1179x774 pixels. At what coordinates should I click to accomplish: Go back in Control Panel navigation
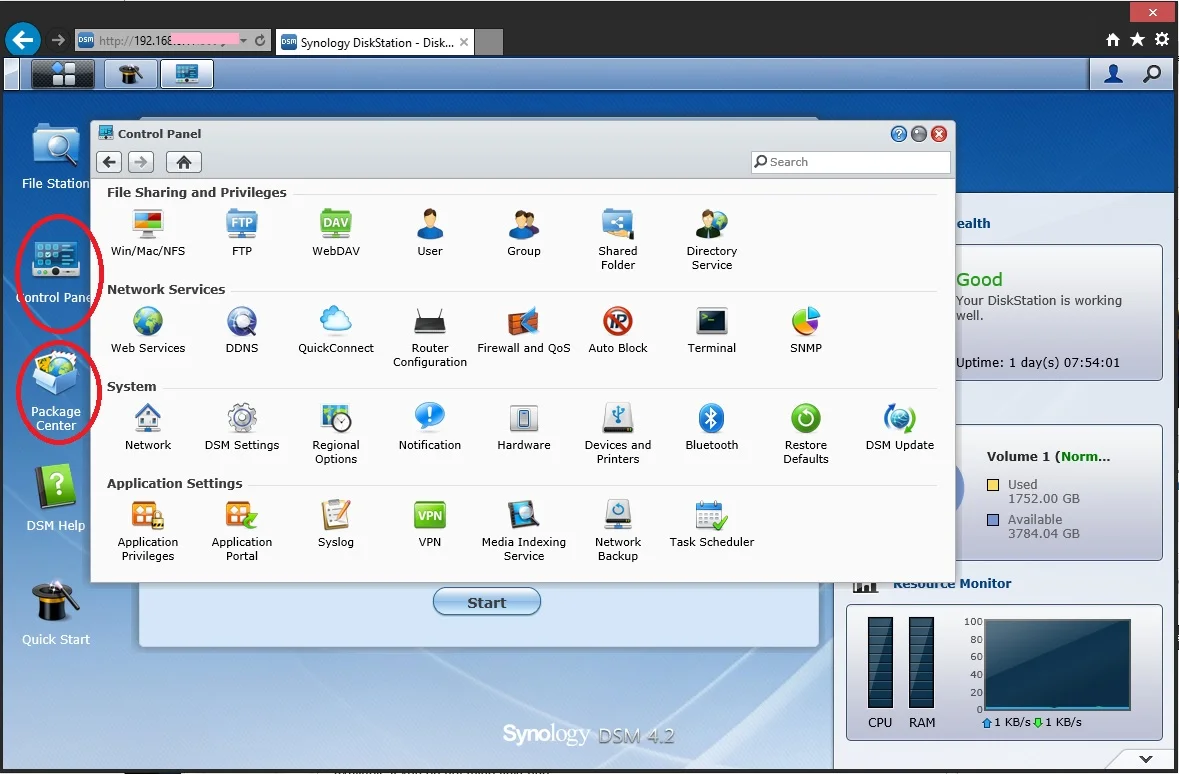click(110, 162)
